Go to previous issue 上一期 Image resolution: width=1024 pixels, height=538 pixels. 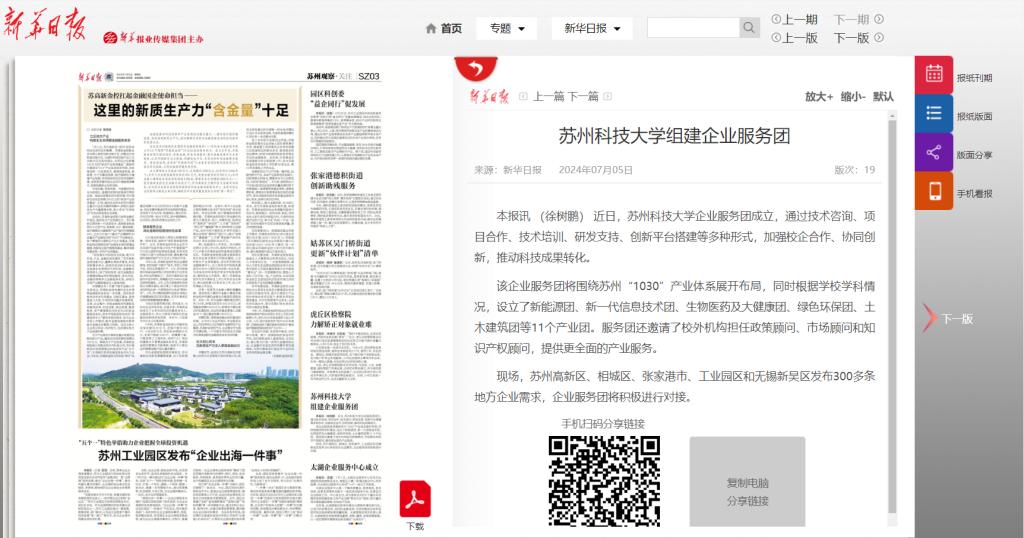[795, 20]
